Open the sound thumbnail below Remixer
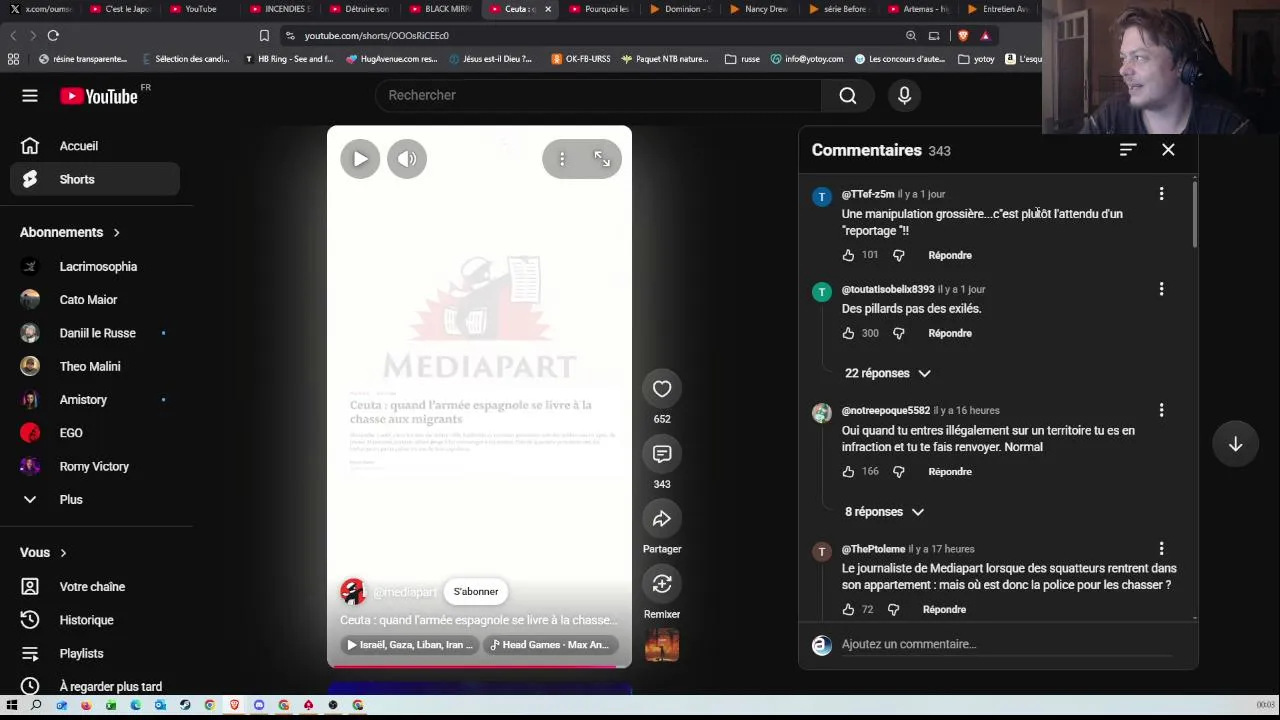1280x720 pixels. coord(662,645)
